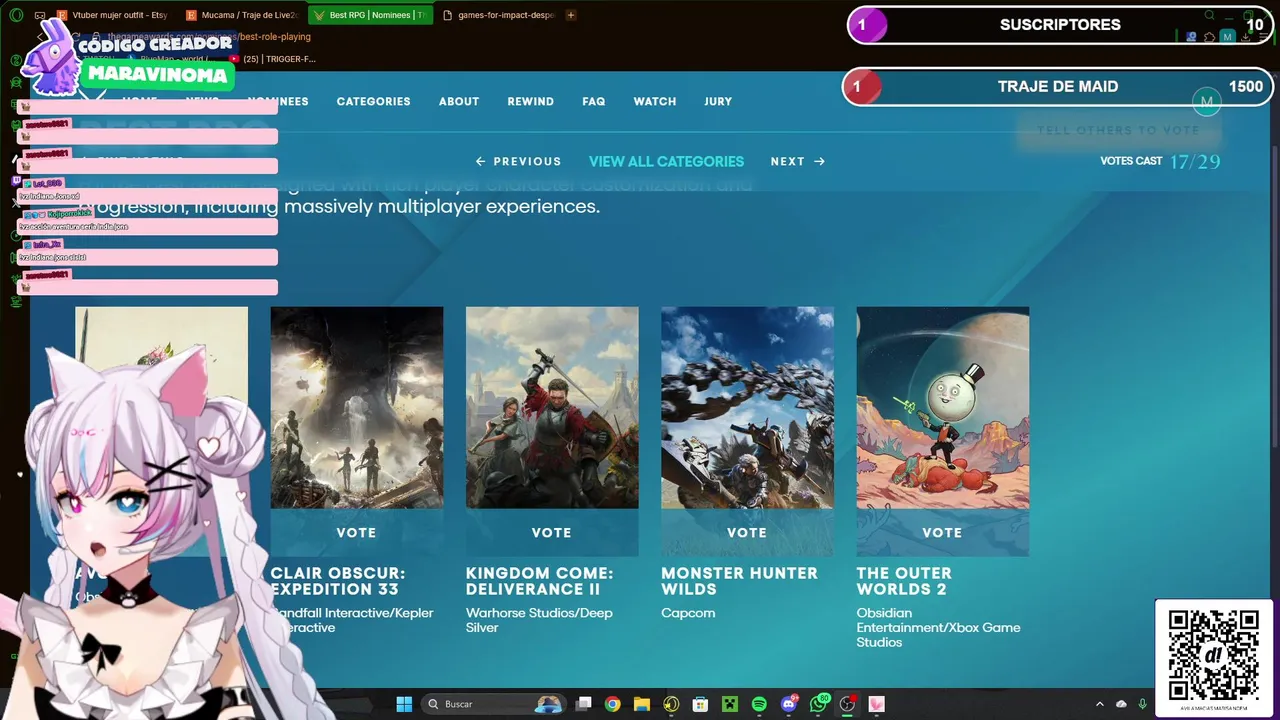Open the browser easy setup menu icon

[1264, 37]
